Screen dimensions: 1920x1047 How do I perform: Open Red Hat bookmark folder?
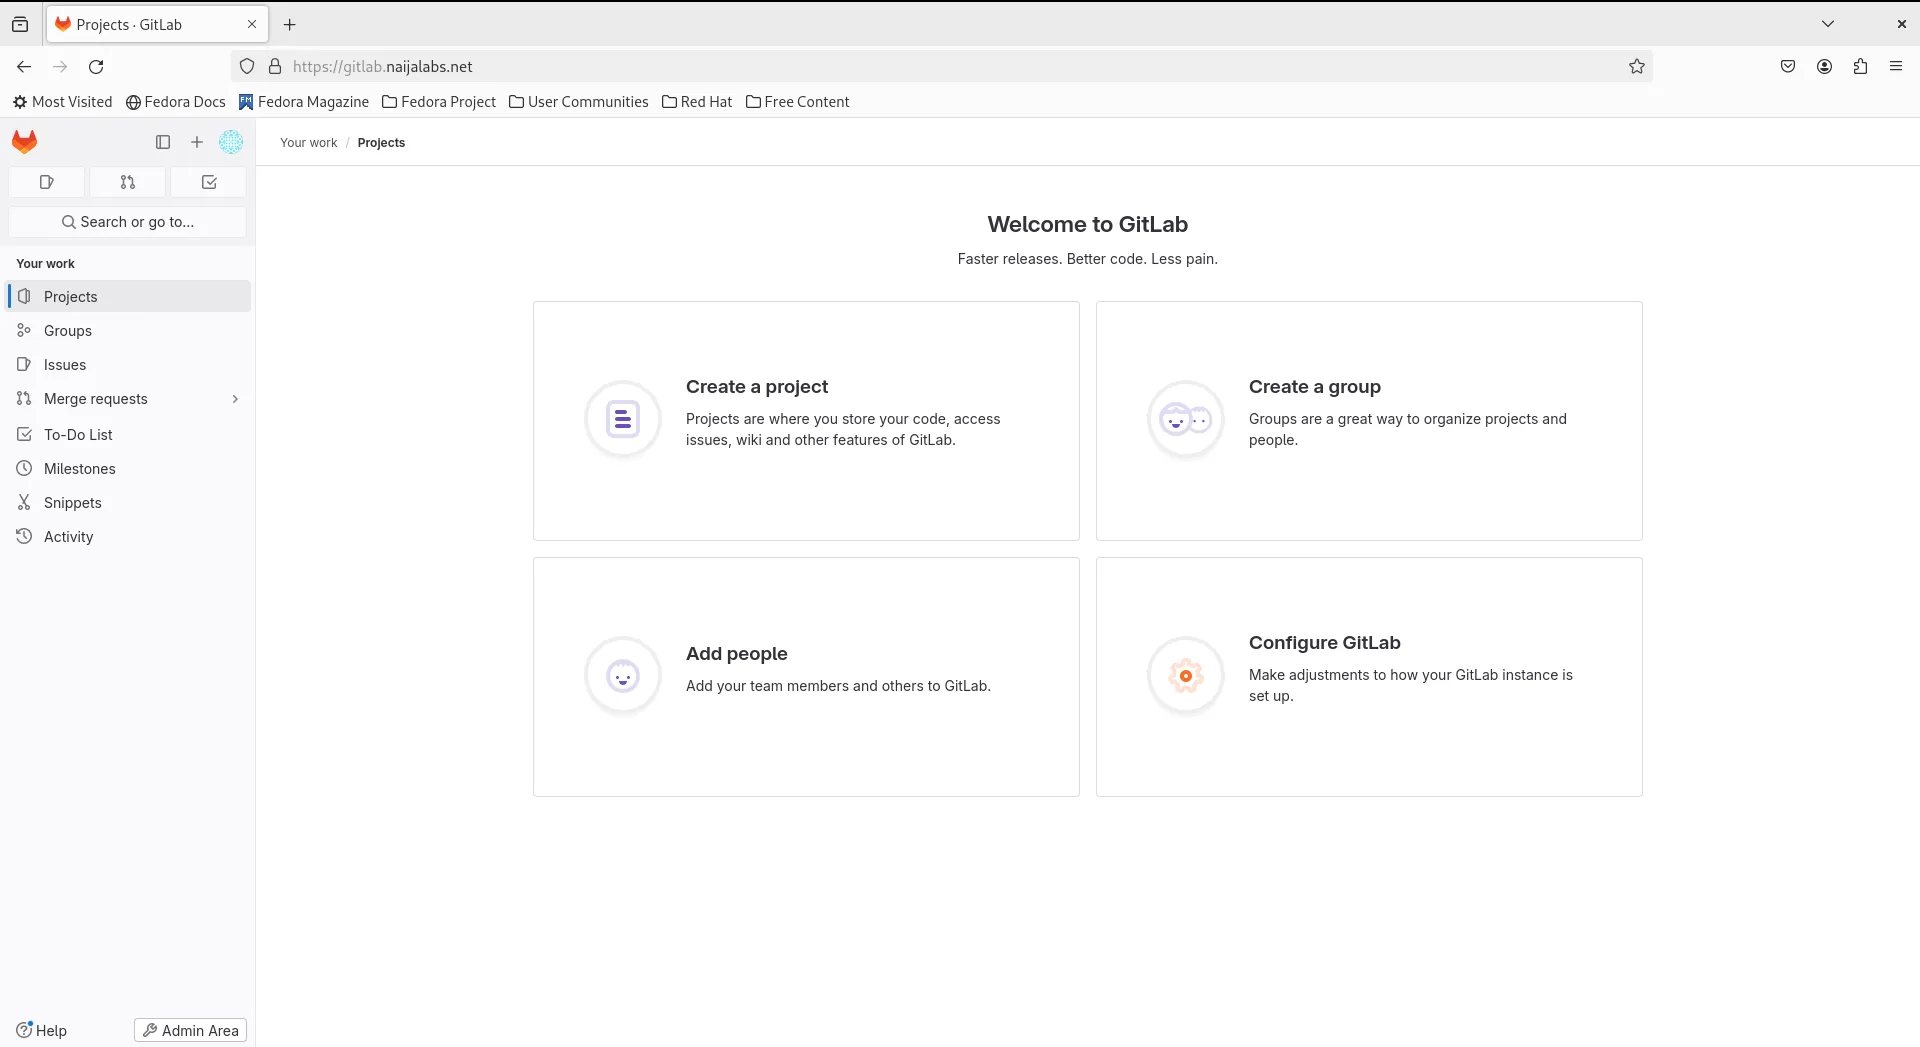(x=697, y=102)
